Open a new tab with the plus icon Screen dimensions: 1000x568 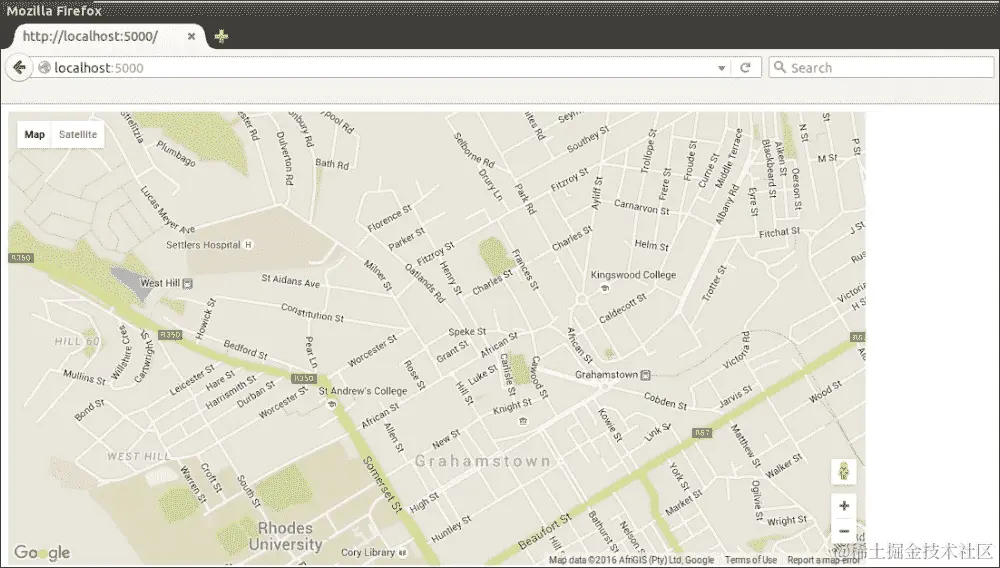point(221,36)
